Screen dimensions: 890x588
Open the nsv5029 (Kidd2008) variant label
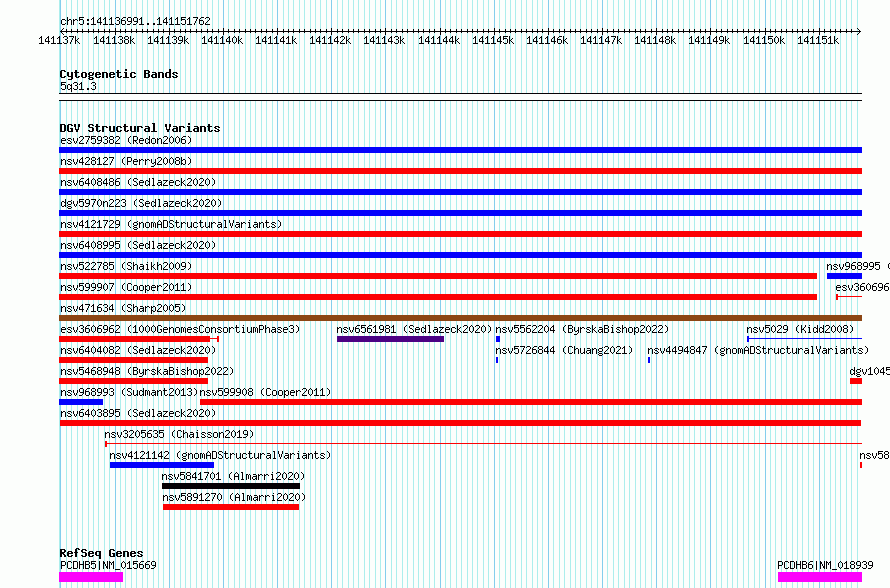(800, 329)
